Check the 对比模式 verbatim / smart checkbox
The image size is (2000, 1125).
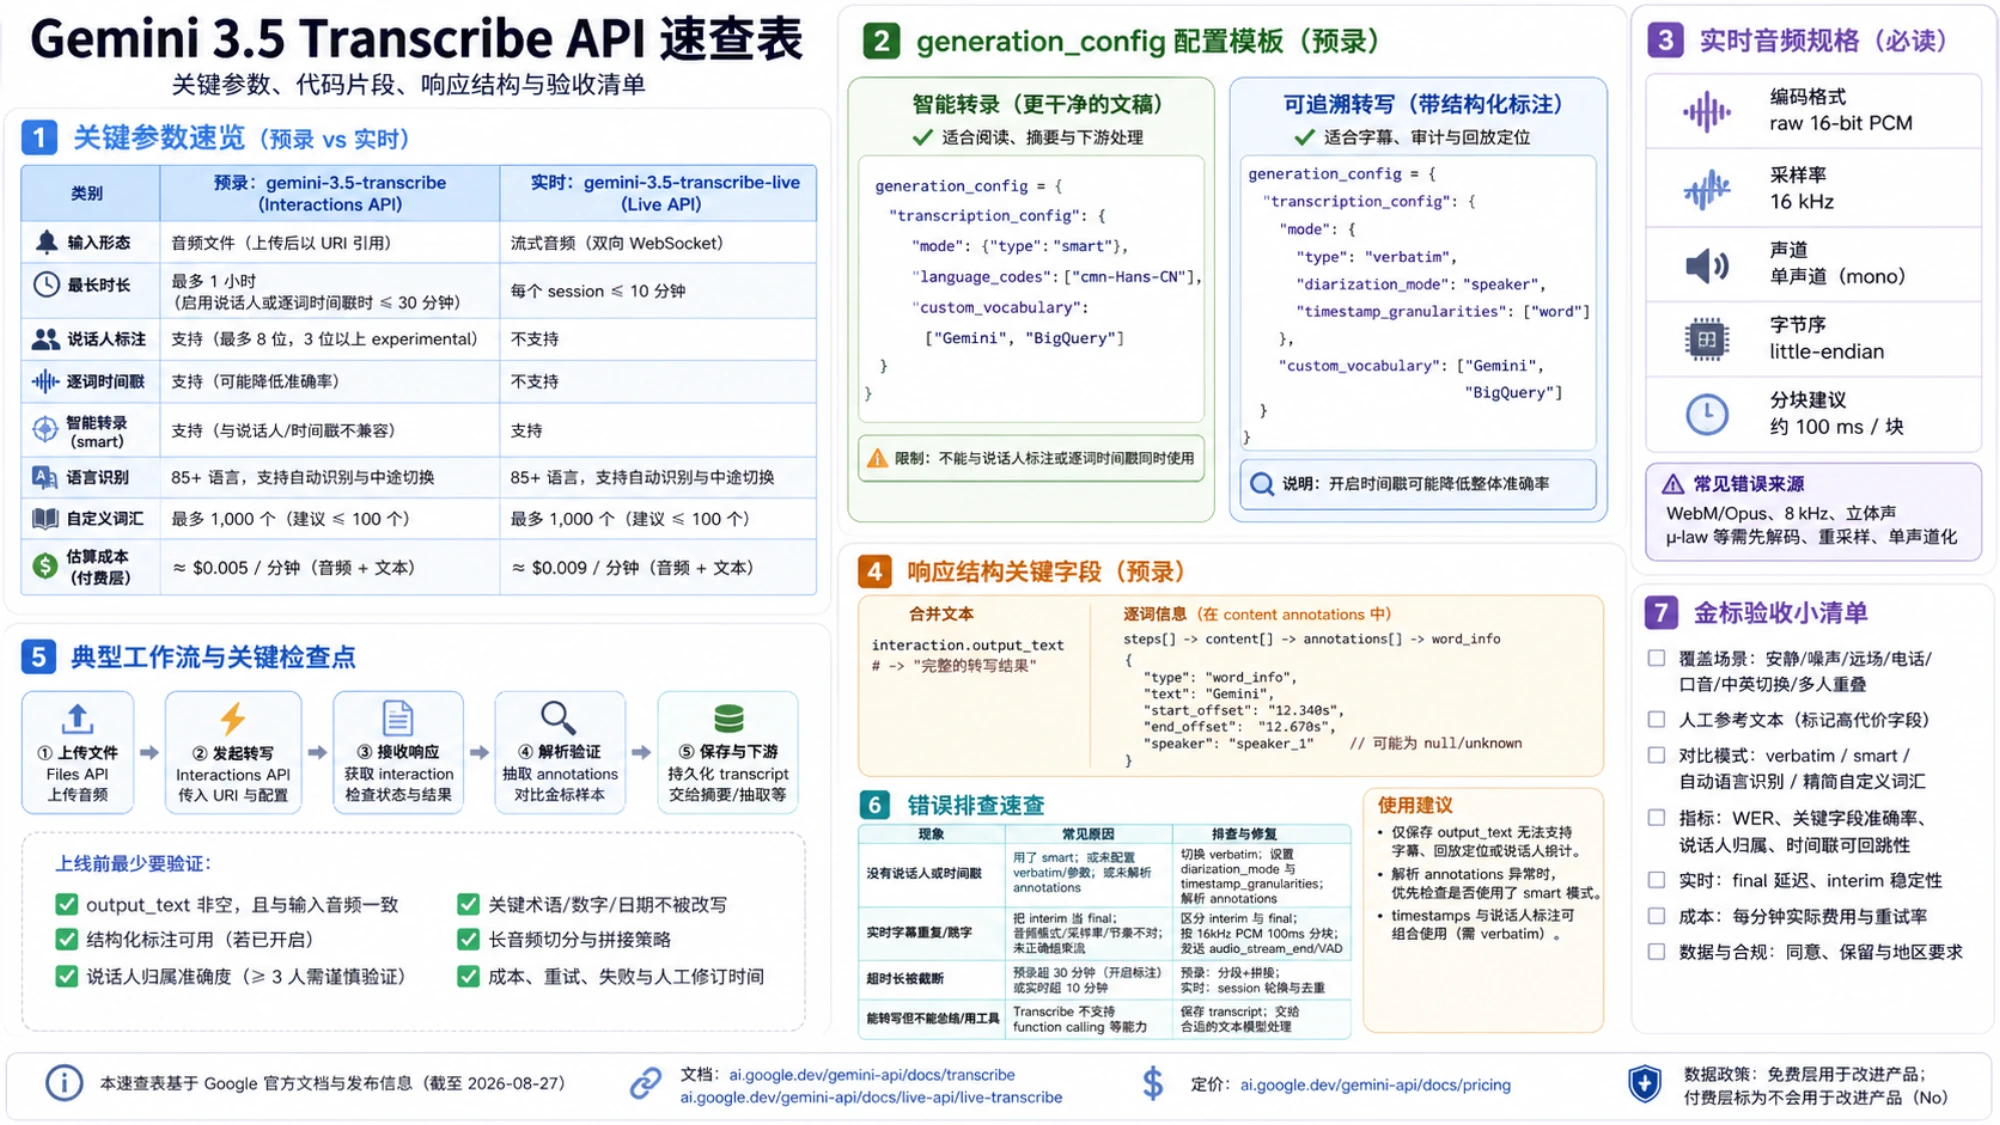tap(1657, 755)
